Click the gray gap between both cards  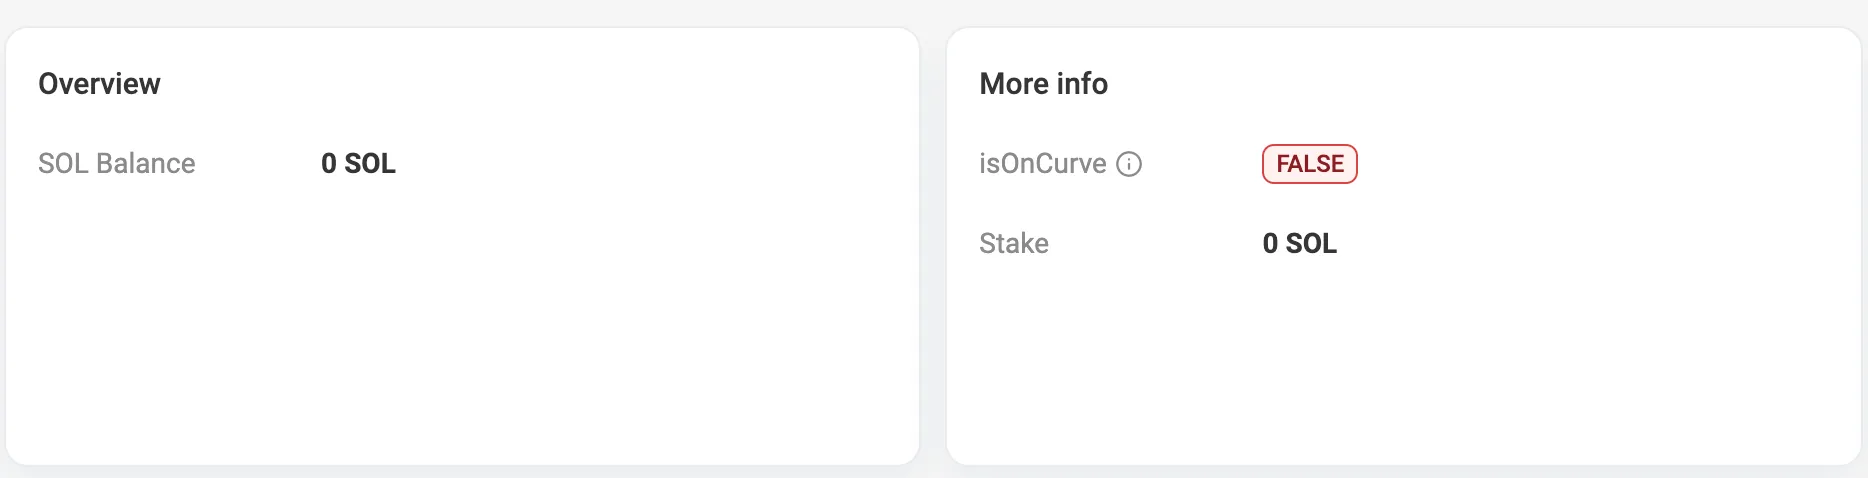tap(933, 246)
